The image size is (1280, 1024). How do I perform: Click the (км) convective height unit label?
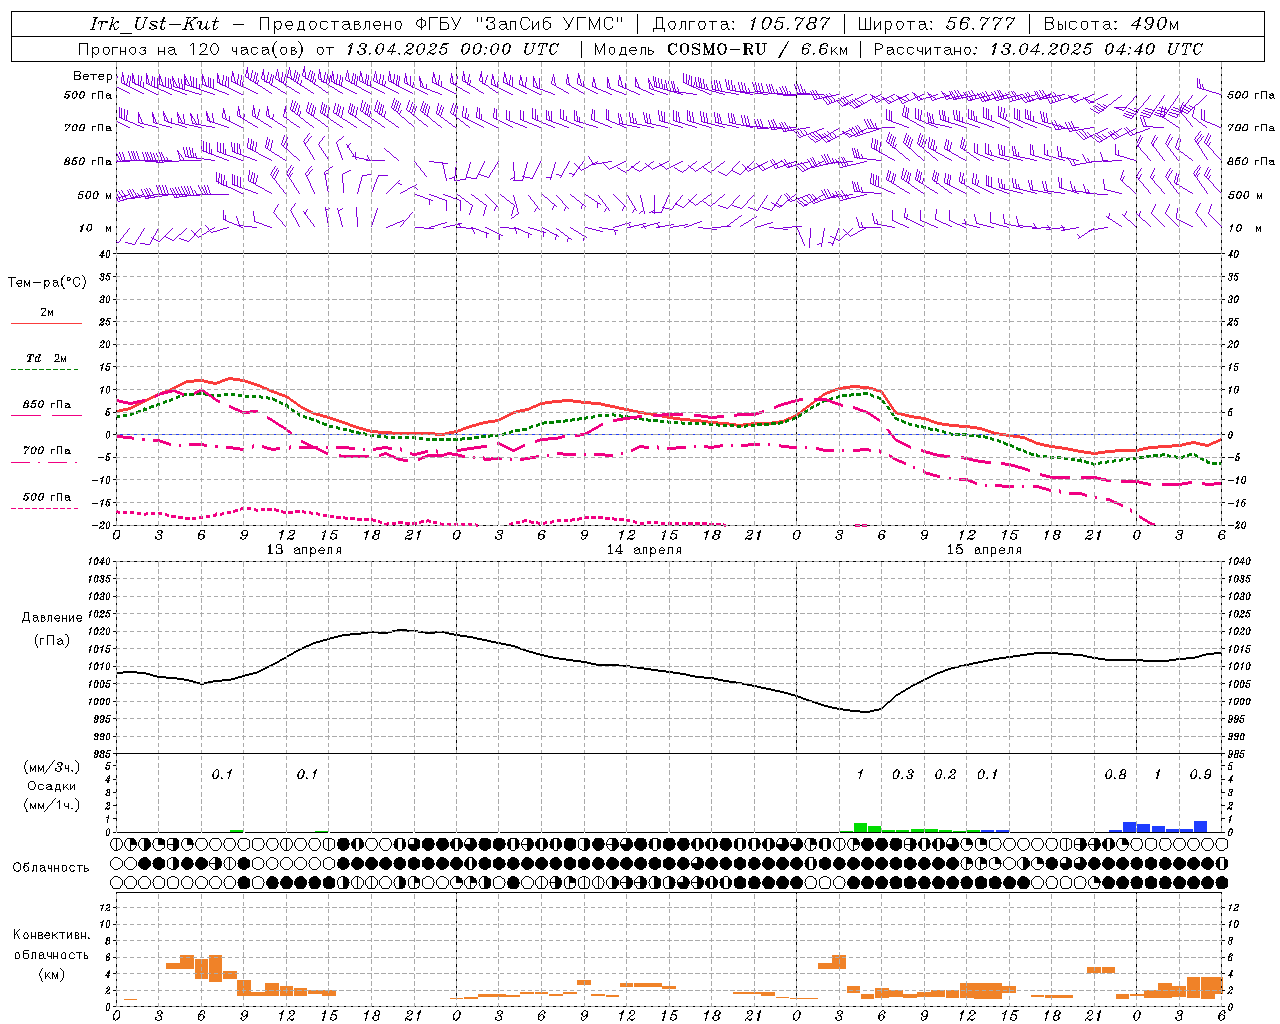[x=51, y=974]
